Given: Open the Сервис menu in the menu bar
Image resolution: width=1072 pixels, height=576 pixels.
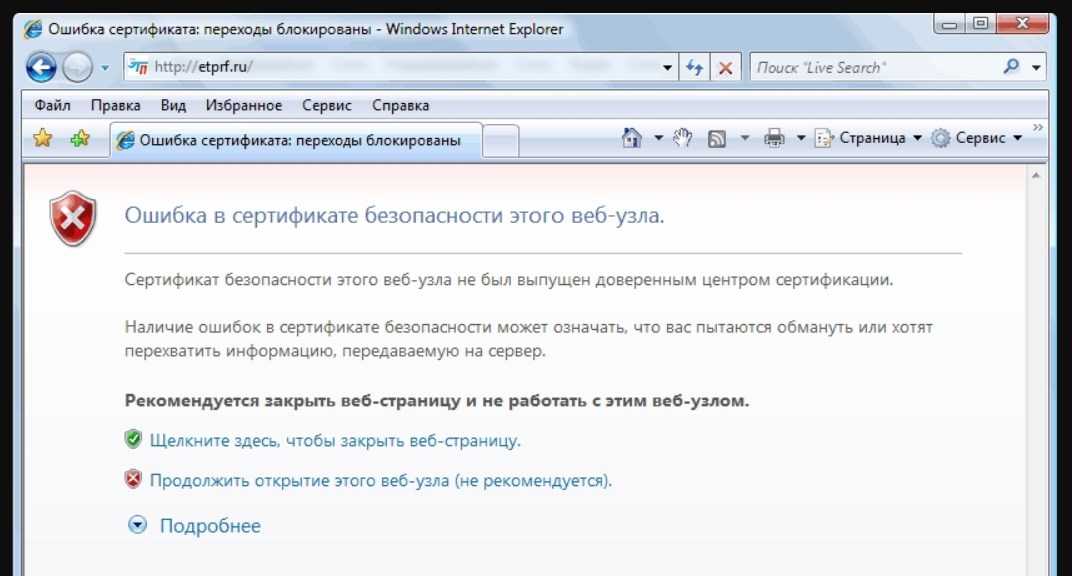Looking at the screenshot, I should click(327, 105).
